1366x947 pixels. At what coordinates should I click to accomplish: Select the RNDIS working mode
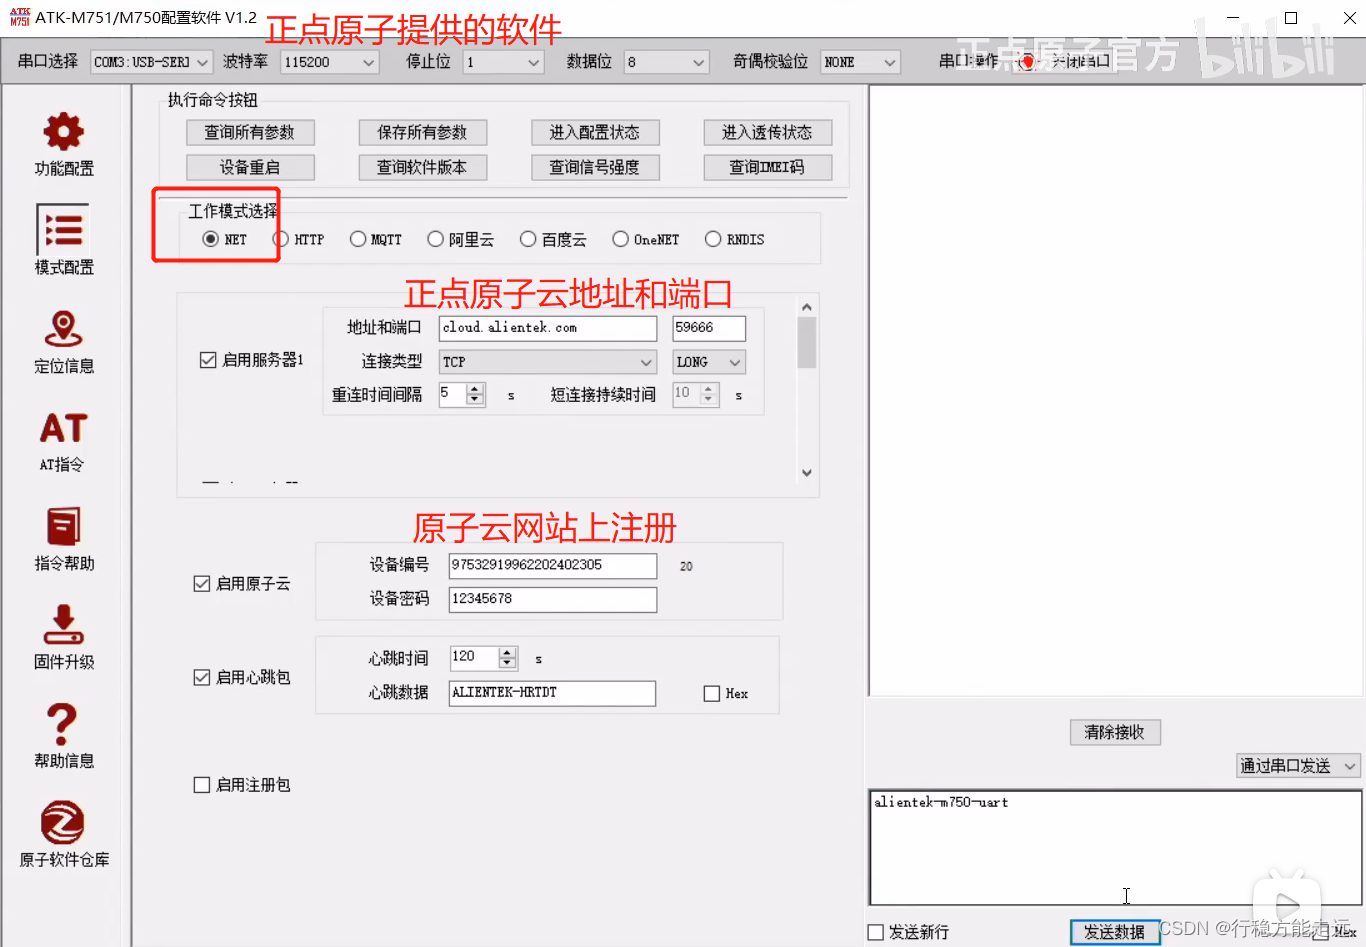(713, 239)
